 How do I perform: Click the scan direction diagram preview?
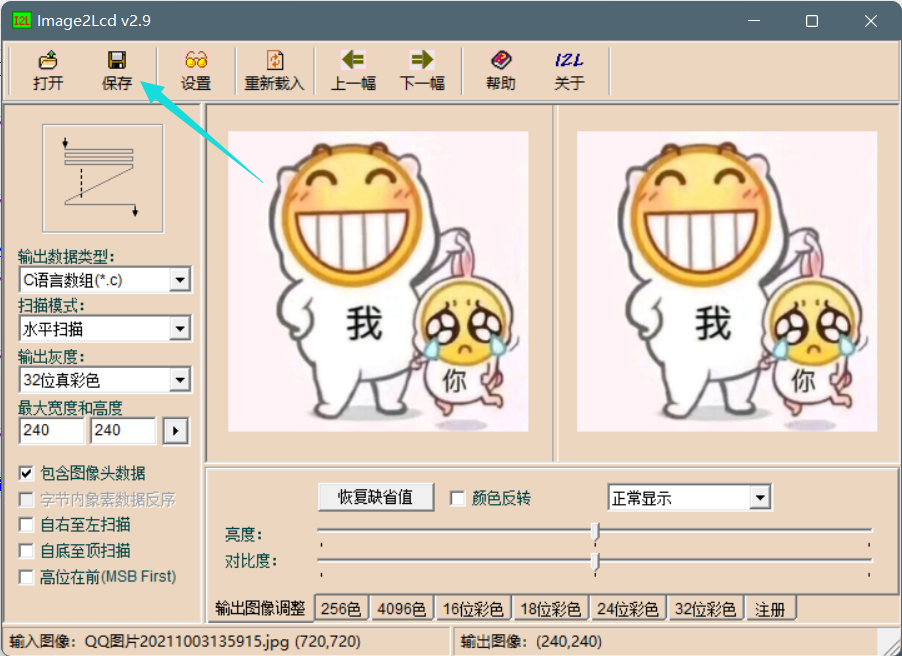[102, 178]
